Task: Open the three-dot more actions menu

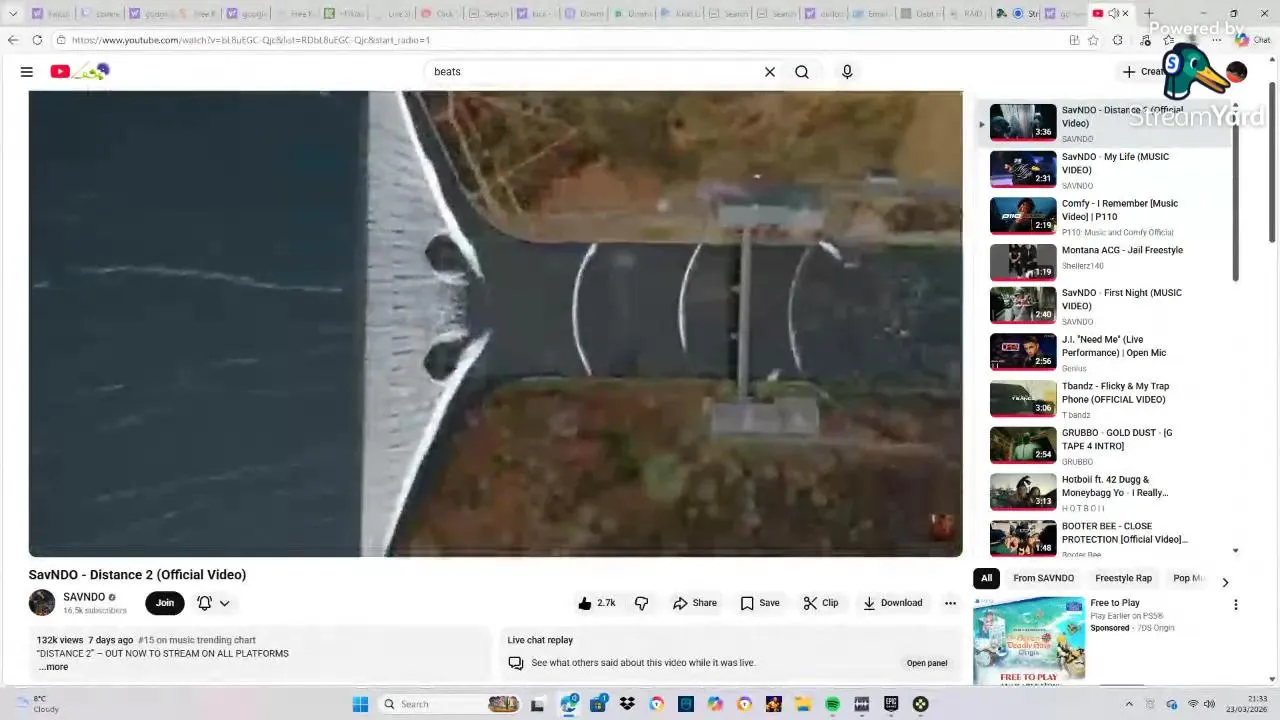Action: point(950,603)
